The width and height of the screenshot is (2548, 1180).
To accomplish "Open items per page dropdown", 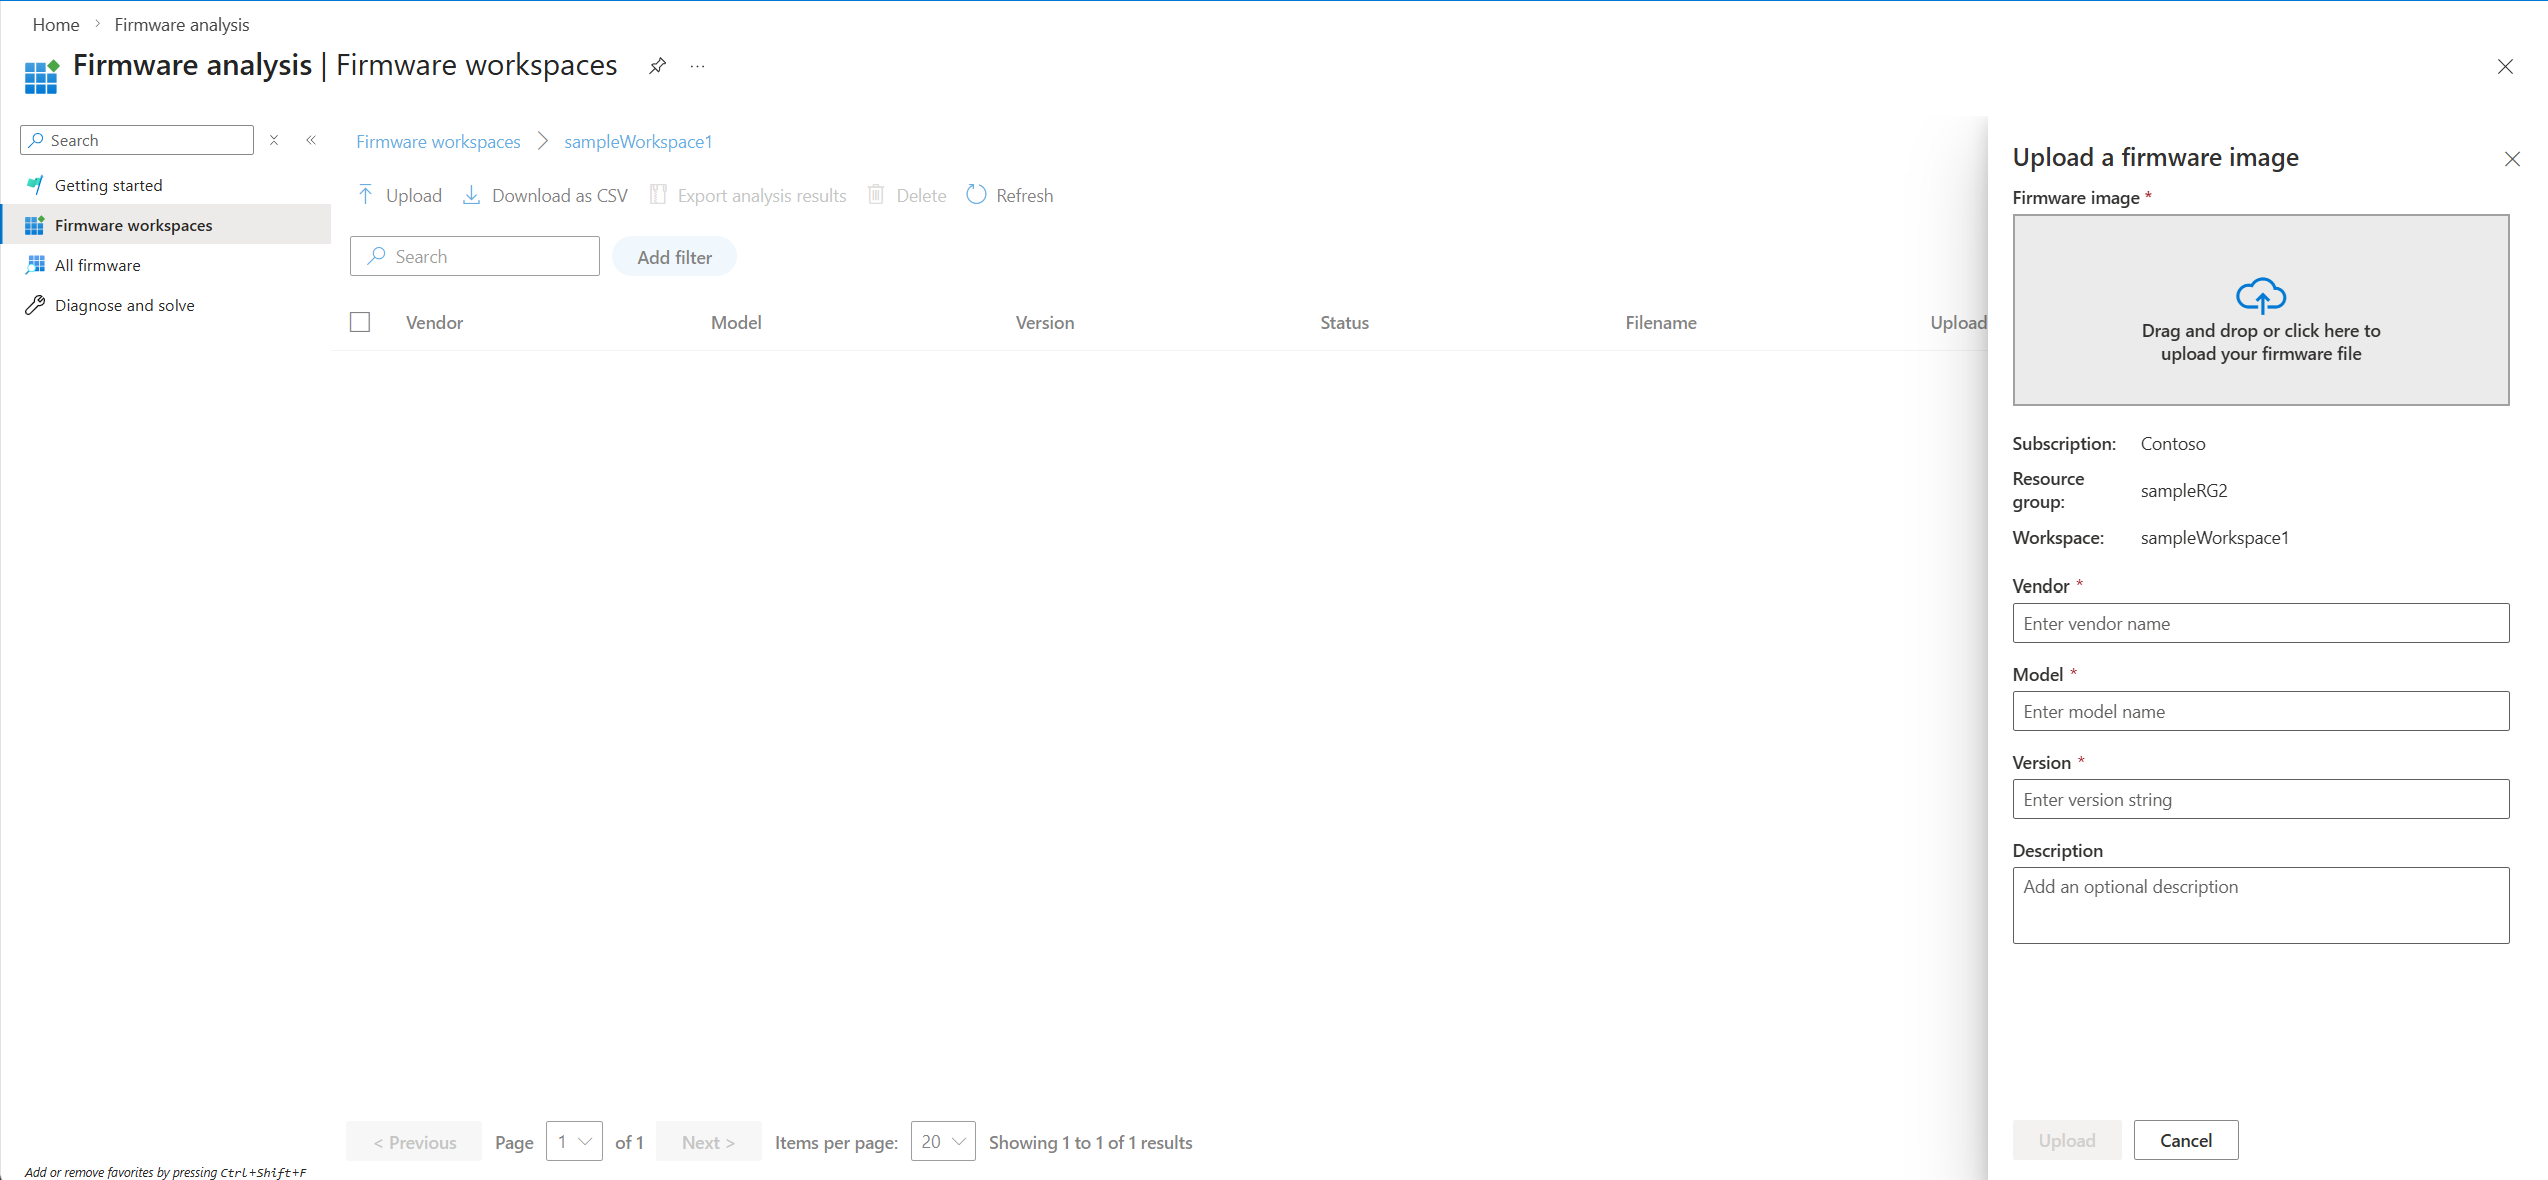I will click(943, 1141).
